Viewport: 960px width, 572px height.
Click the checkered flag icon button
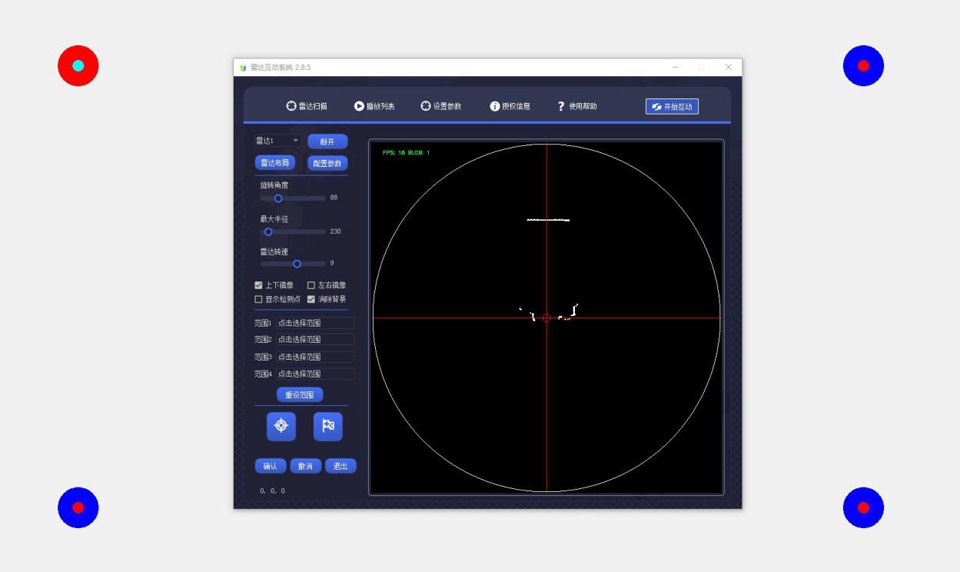pyautogui.click(x=328, y=426)
